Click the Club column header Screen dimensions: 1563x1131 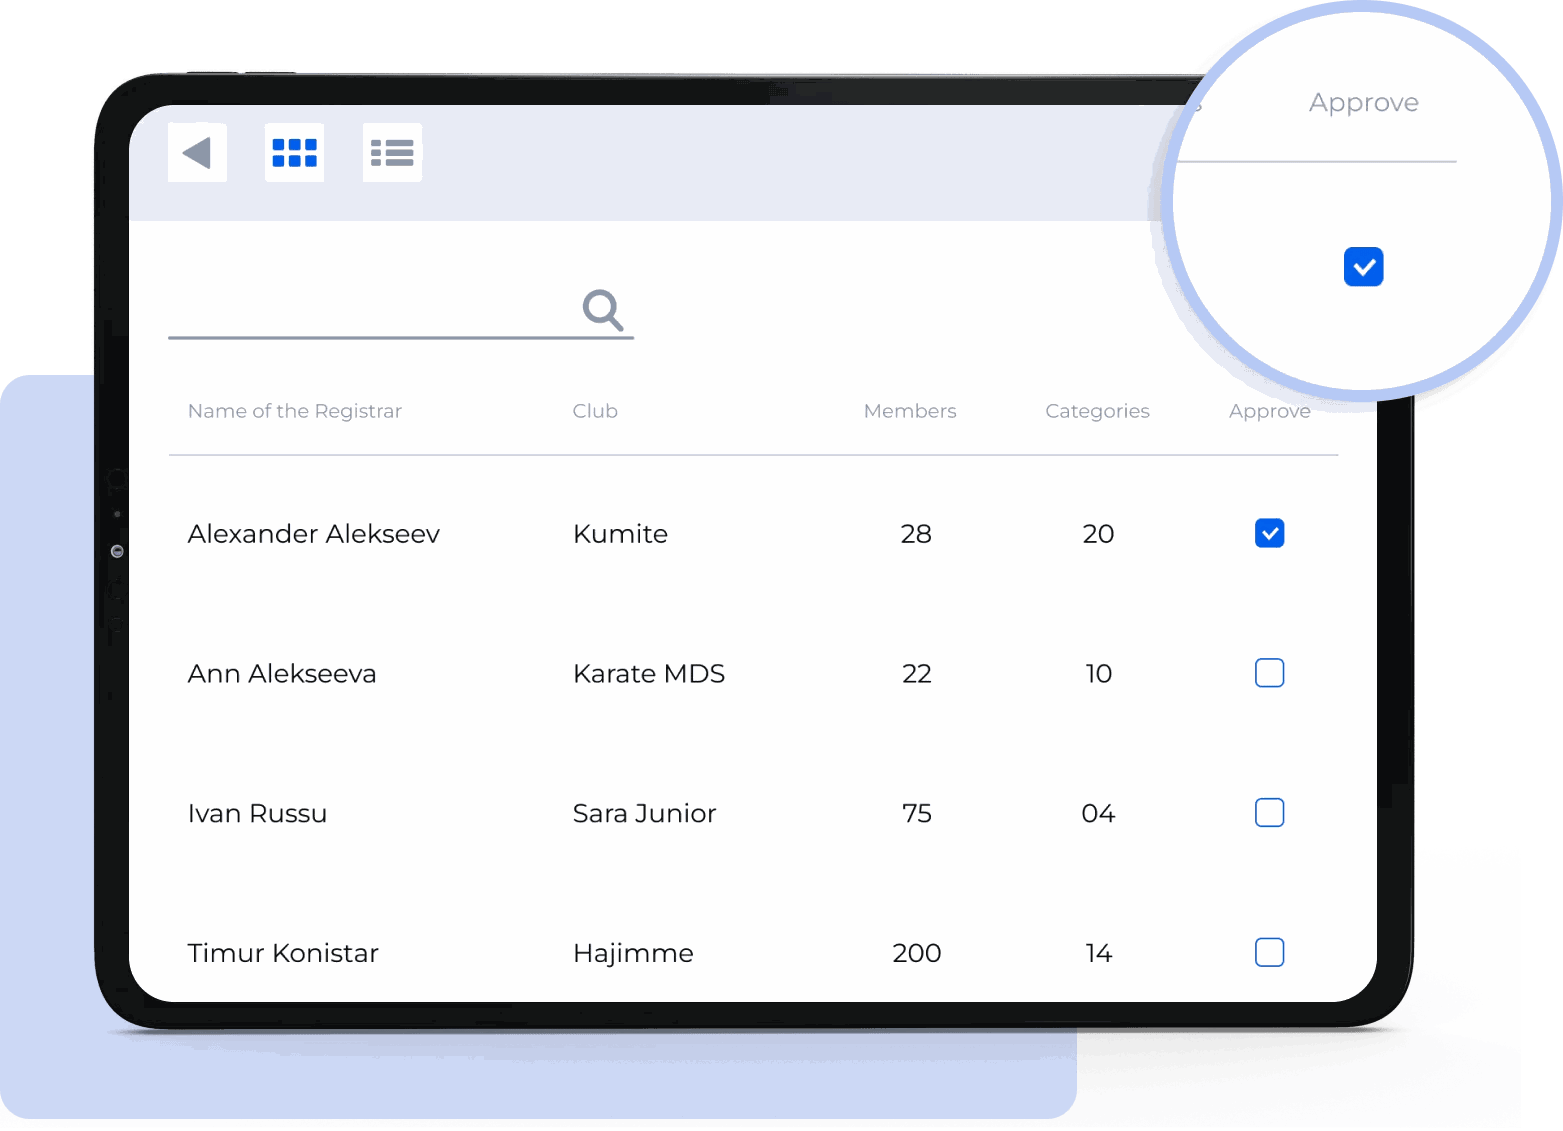click(595, 411)
